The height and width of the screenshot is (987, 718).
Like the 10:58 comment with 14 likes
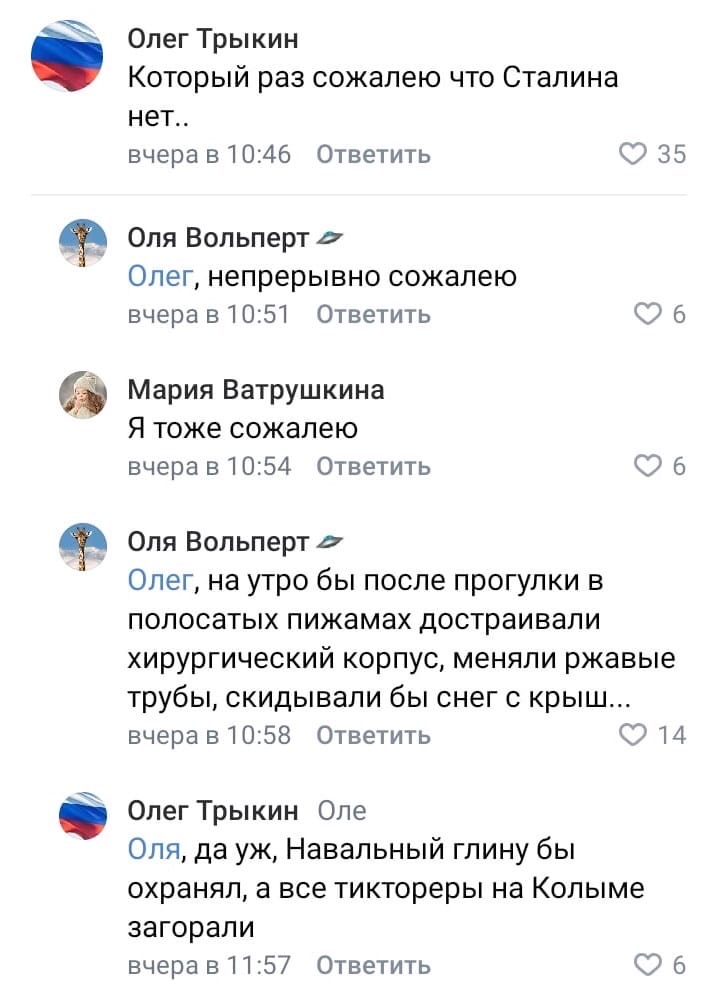click(x=633, y=736)
